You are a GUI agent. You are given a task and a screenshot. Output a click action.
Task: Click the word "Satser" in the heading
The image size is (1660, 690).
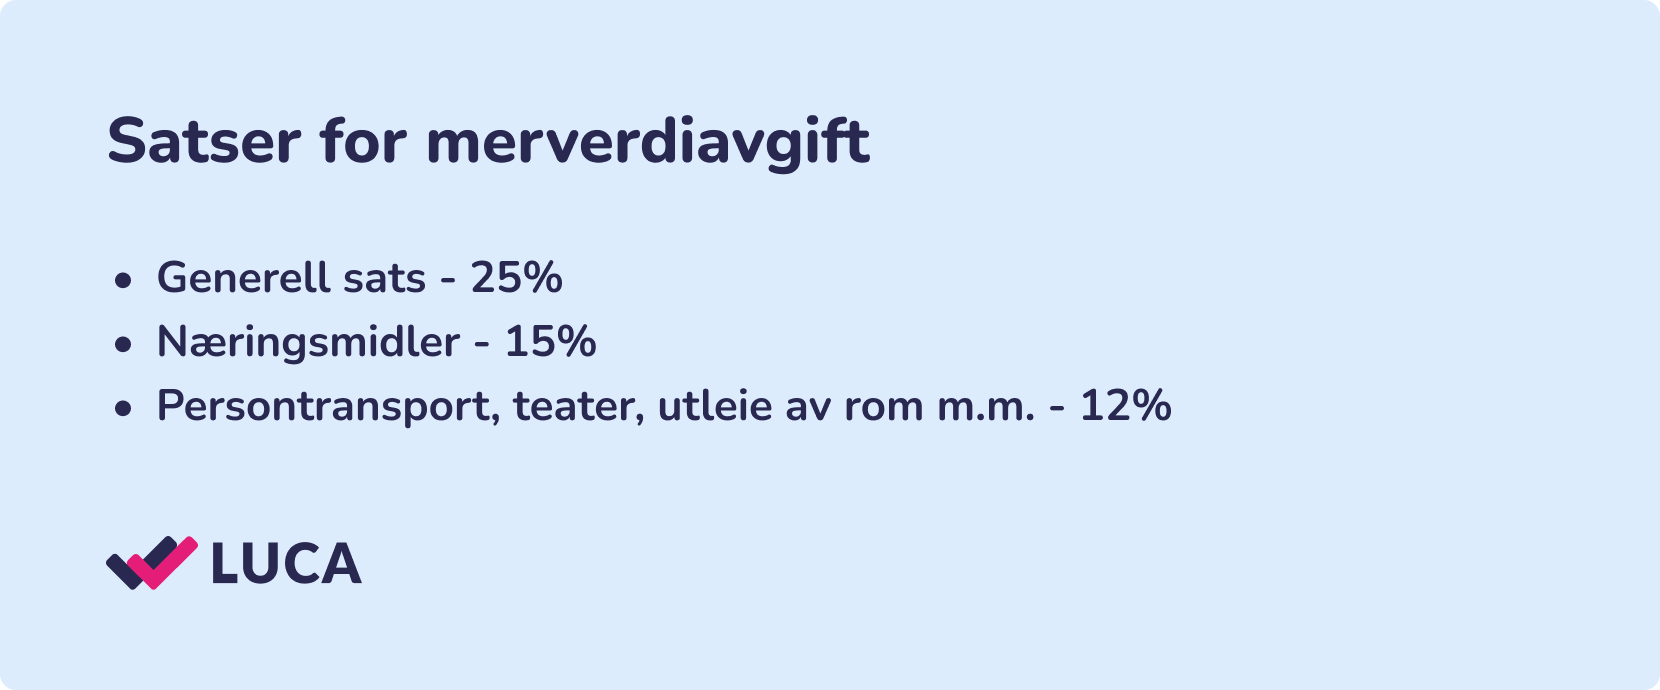pyautogui.click(x=204, y=142)
